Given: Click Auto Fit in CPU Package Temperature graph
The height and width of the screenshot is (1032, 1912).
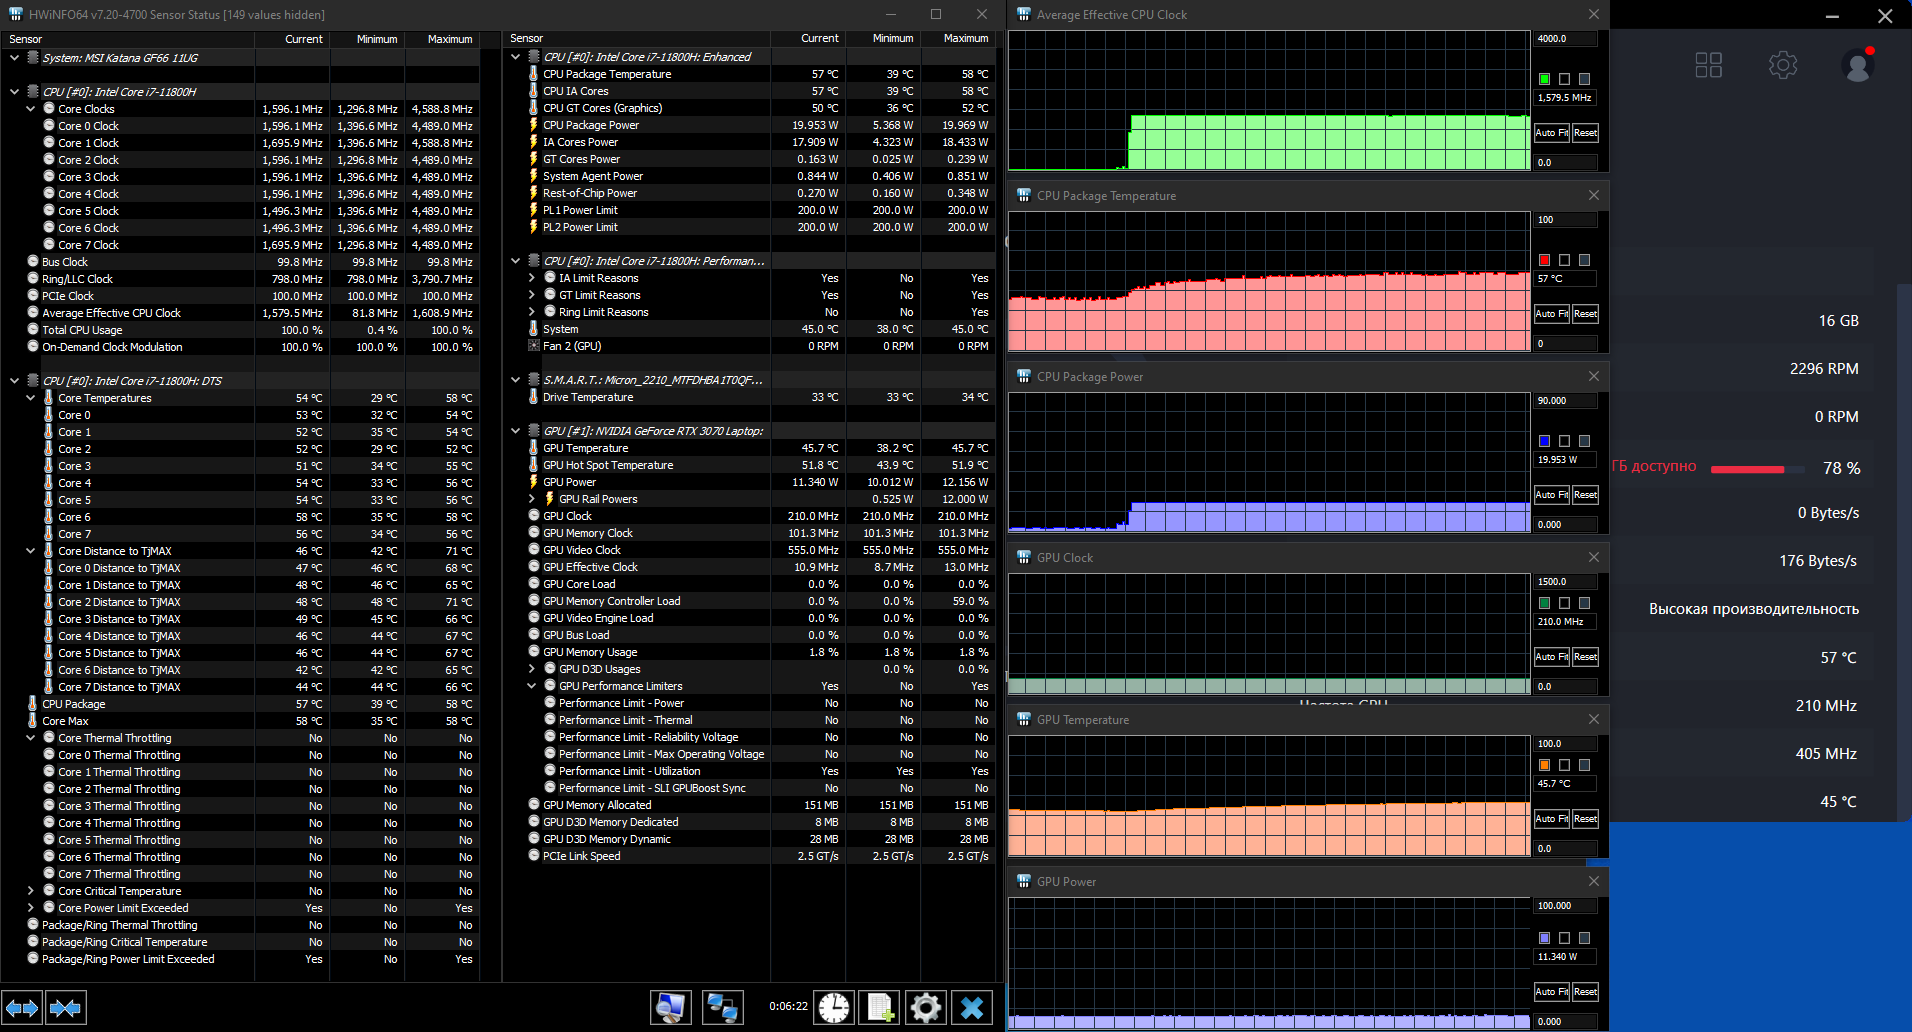Looking at the screenshot, I should click(x=1551, y=314).
